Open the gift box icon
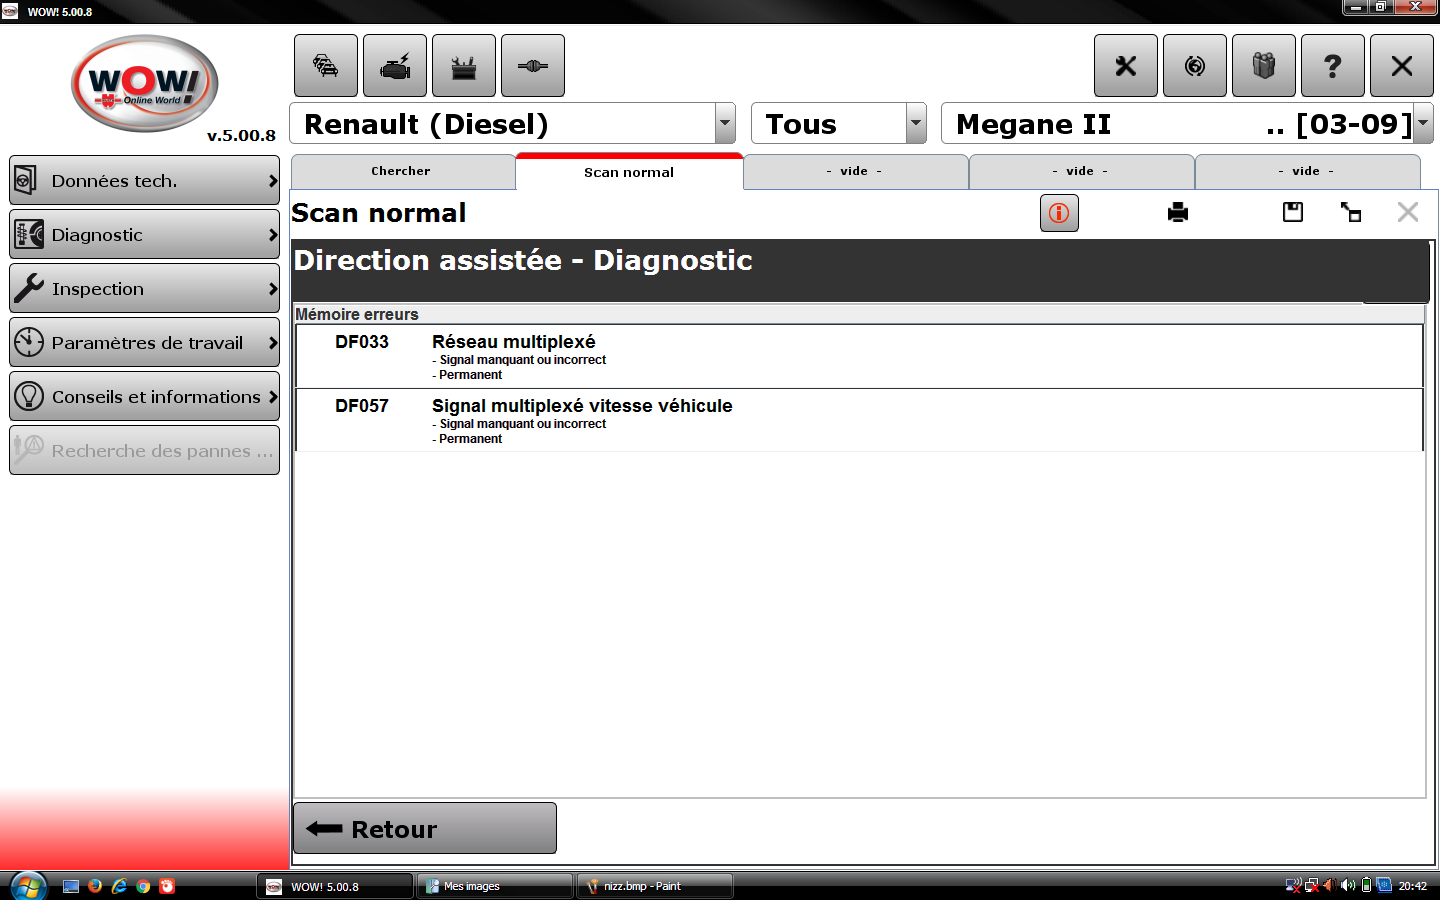1440x900 pixels. coord(1264,66)
